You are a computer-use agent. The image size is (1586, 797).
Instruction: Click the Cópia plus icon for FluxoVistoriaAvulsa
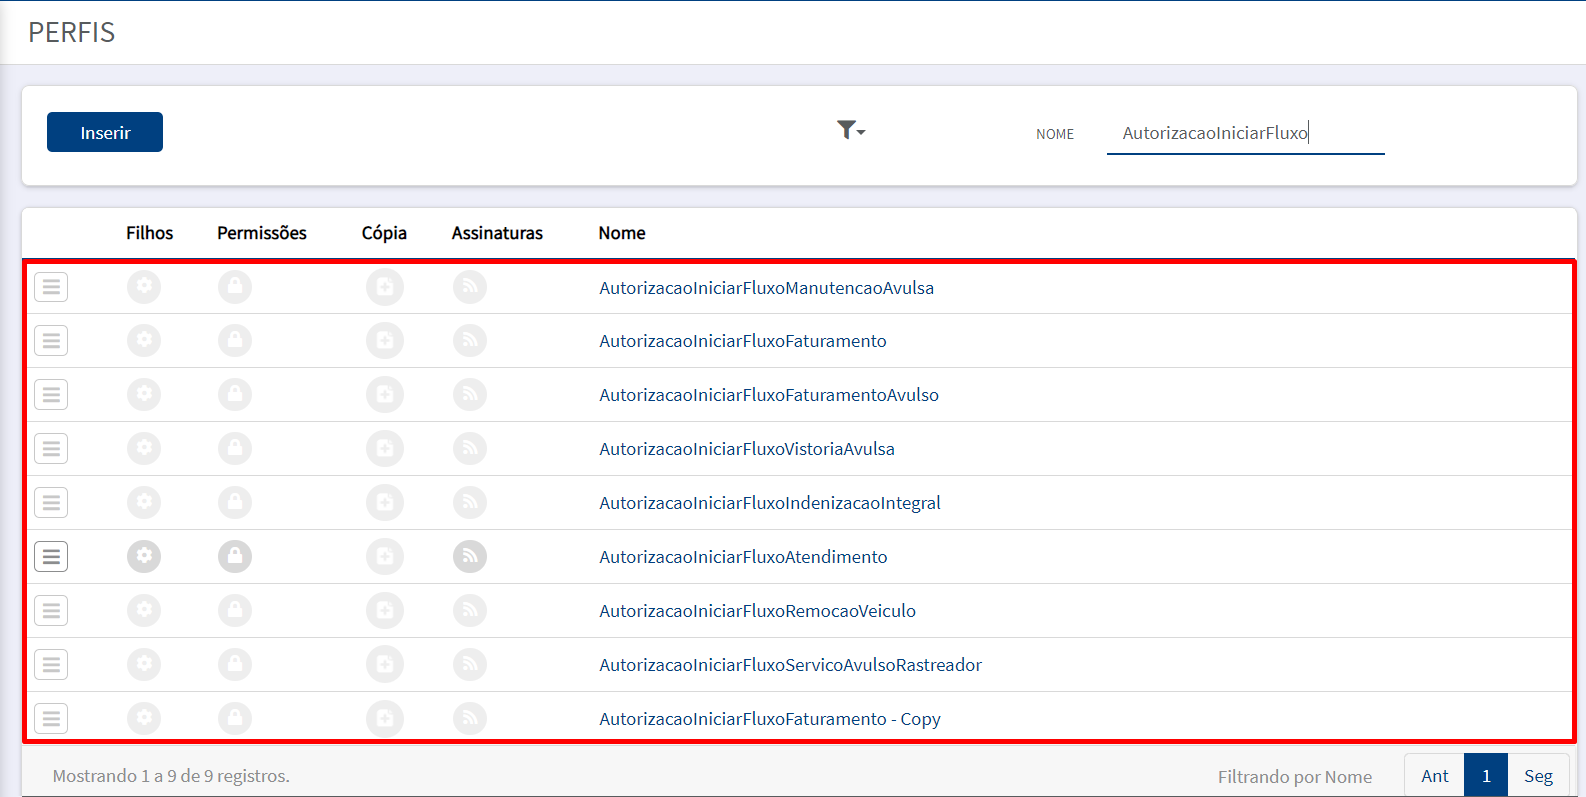tap(385, 449)
